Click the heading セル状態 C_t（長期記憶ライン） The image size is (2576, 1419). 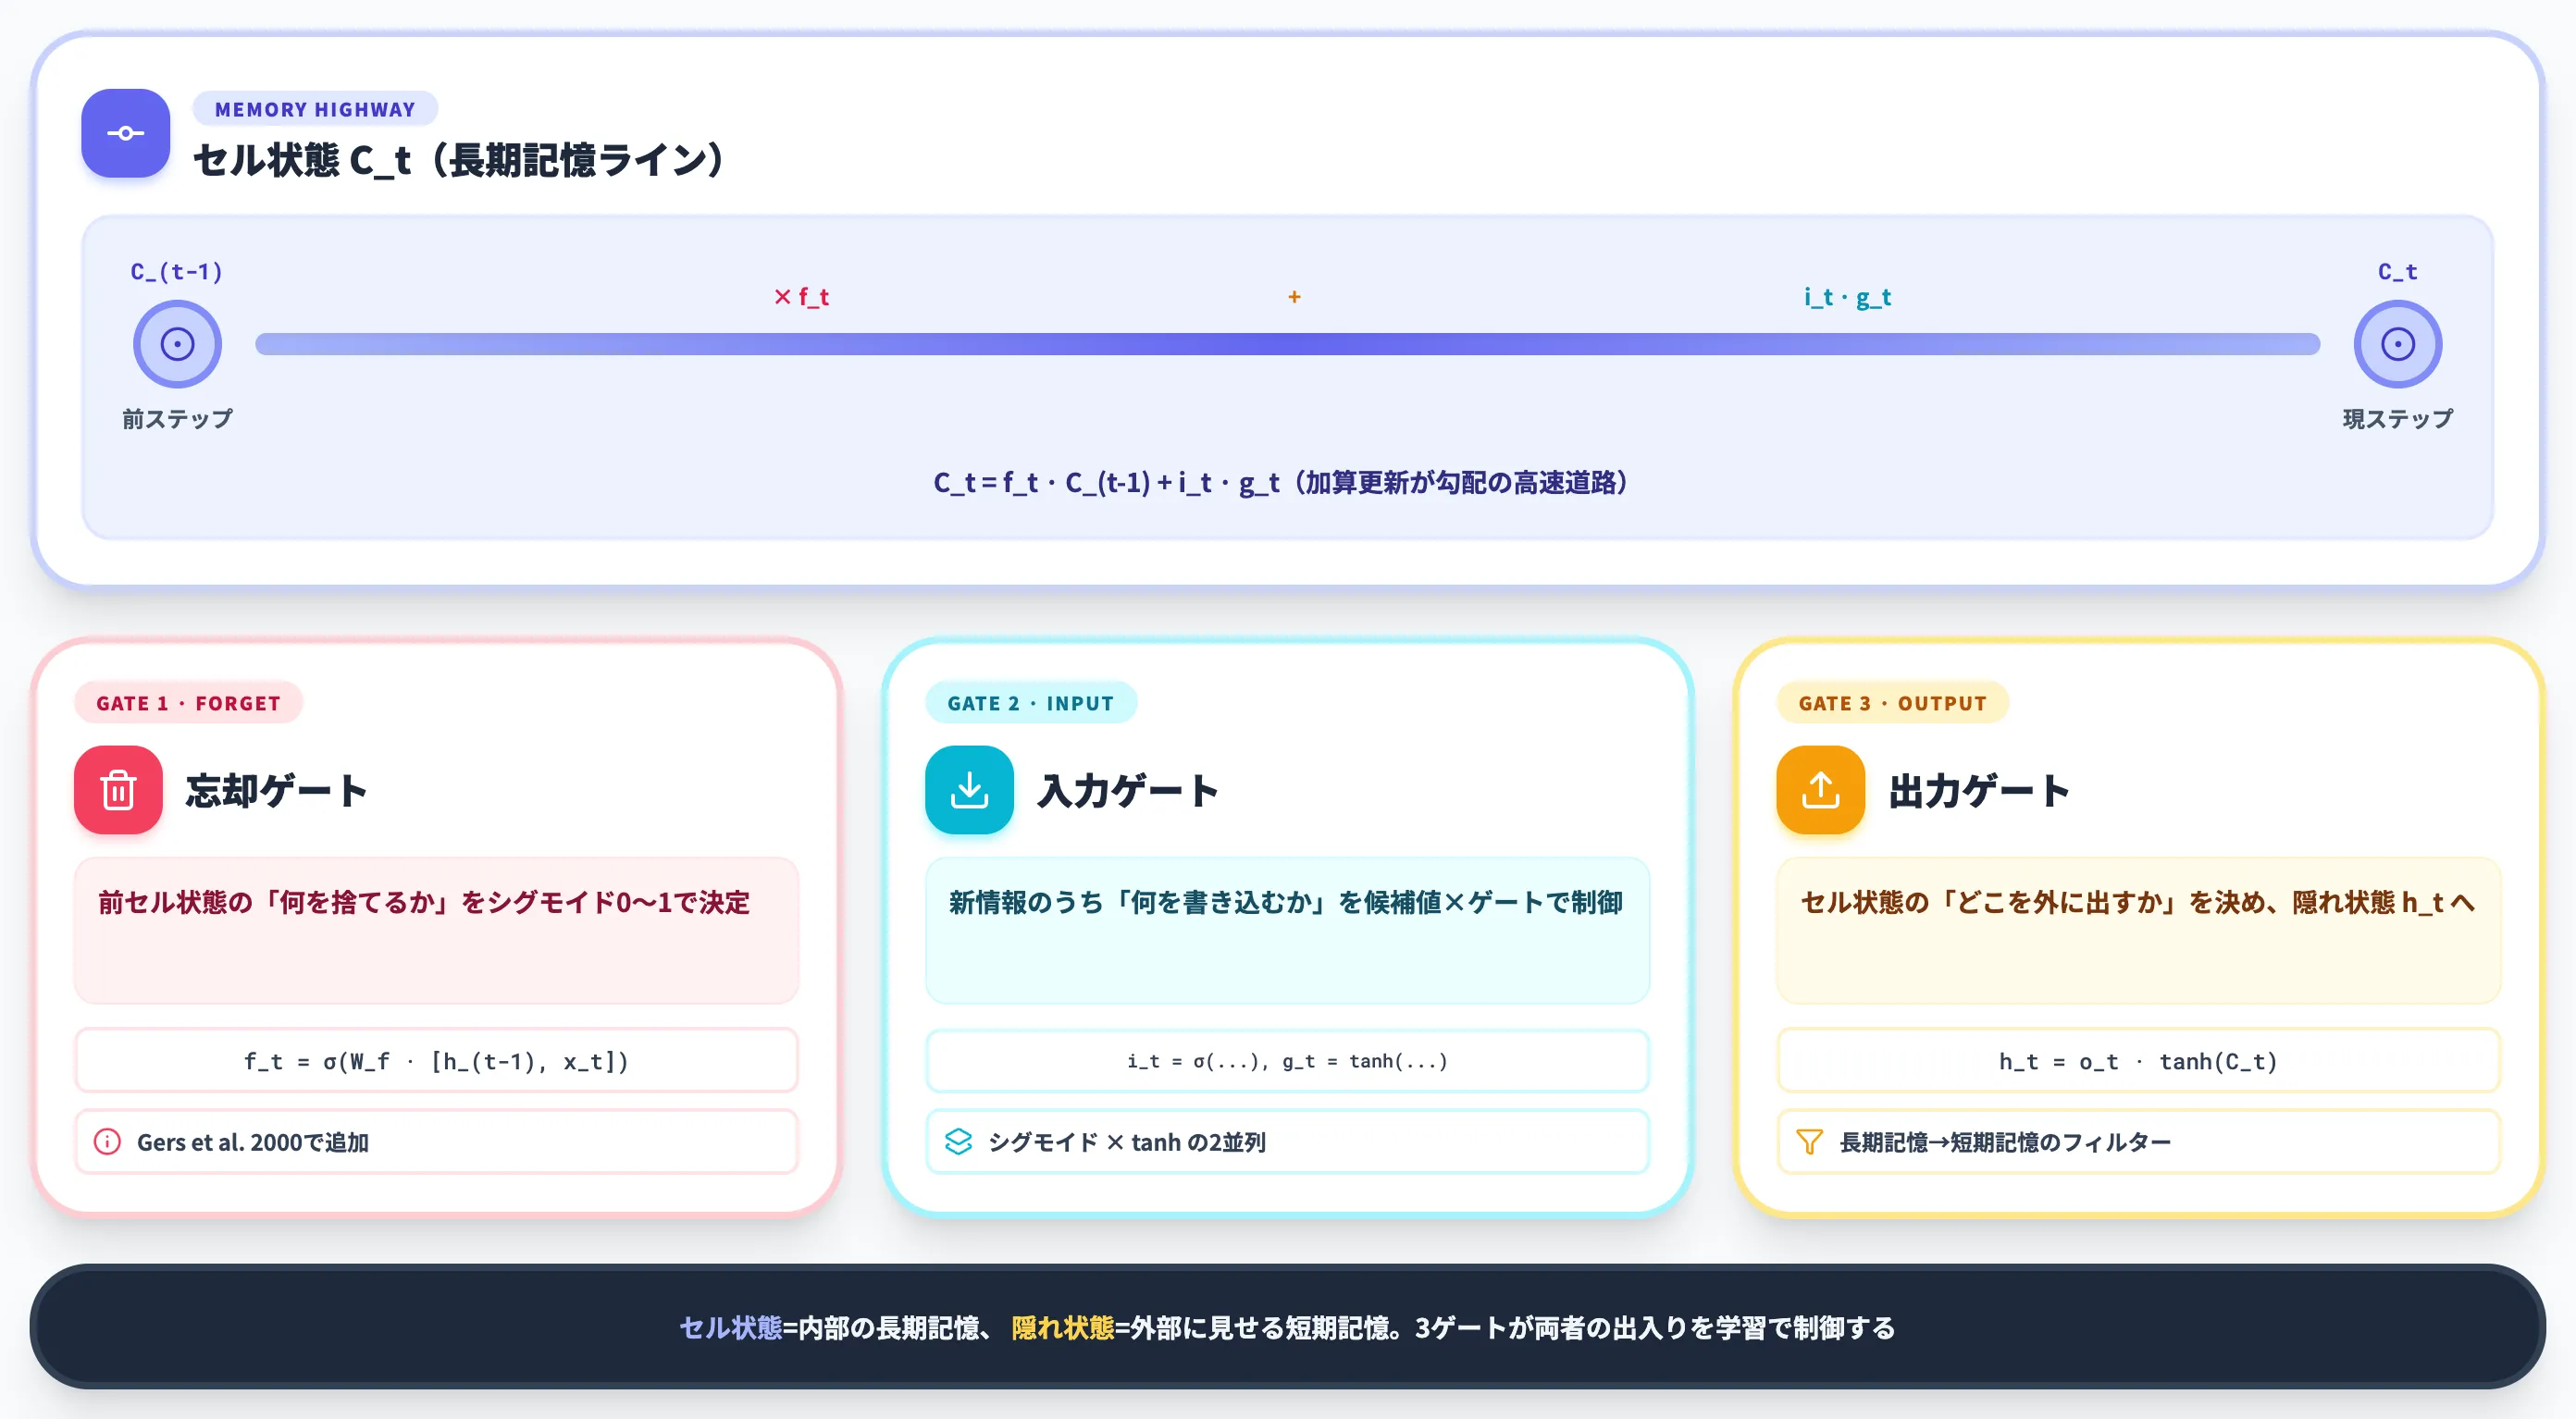(459, 160)
